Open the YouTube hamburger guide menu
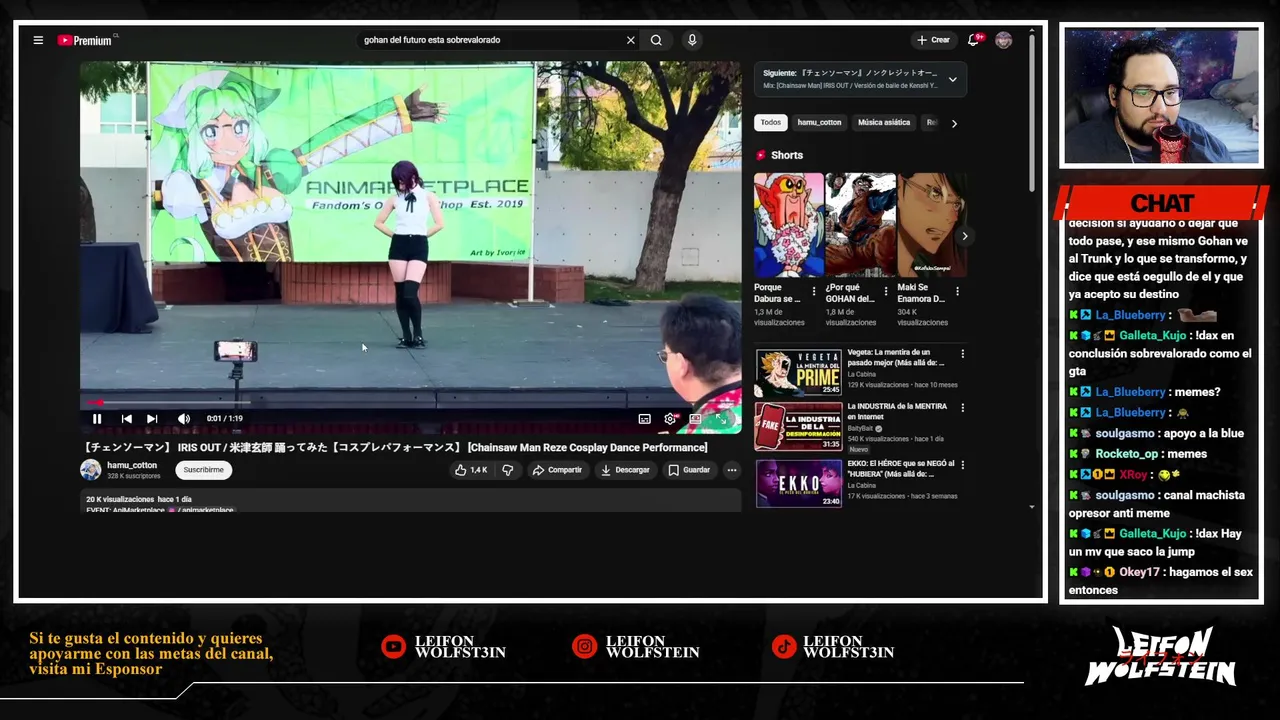 [38, 40]
